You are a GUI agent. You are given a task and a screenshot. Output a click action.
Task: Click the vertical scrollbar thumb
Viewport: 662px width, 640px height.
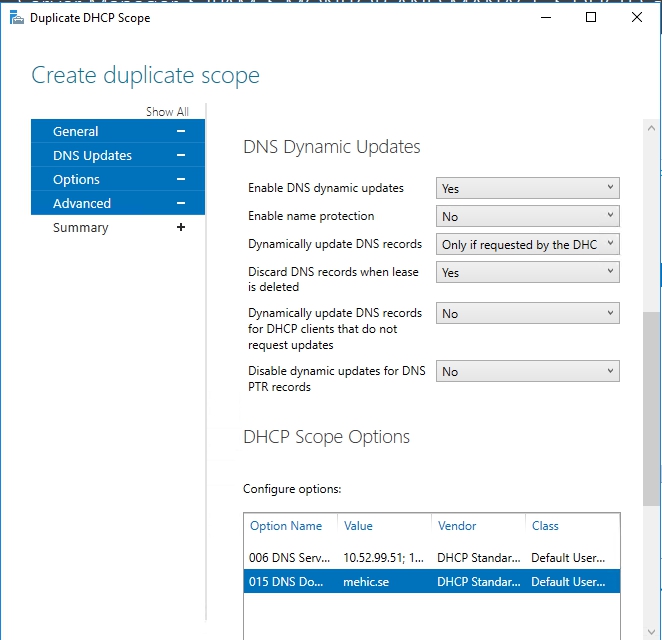click(x=651, y=410)
